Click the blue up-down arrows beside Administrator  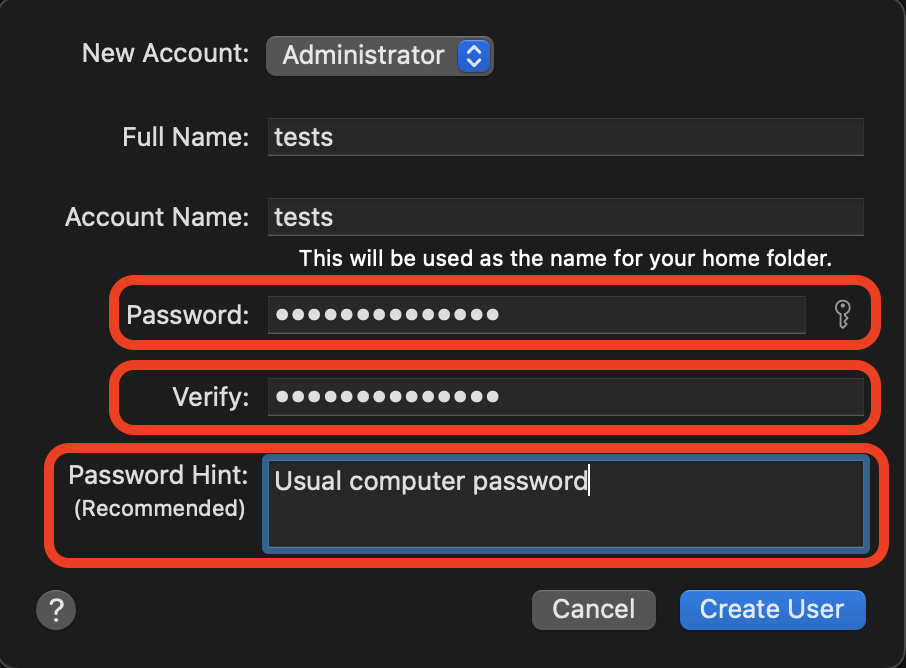(472, 55)
